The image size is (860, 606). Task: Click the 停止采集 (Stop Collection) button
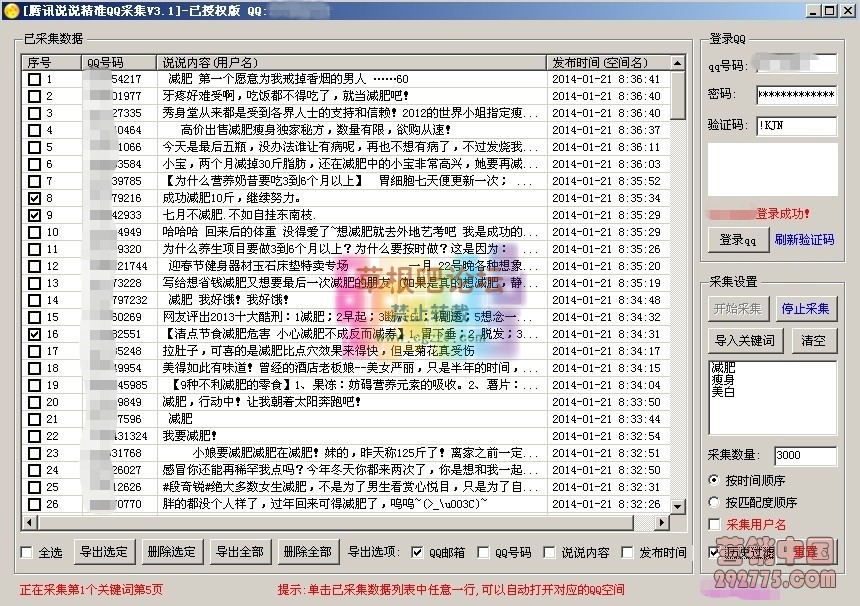[806, 307]
